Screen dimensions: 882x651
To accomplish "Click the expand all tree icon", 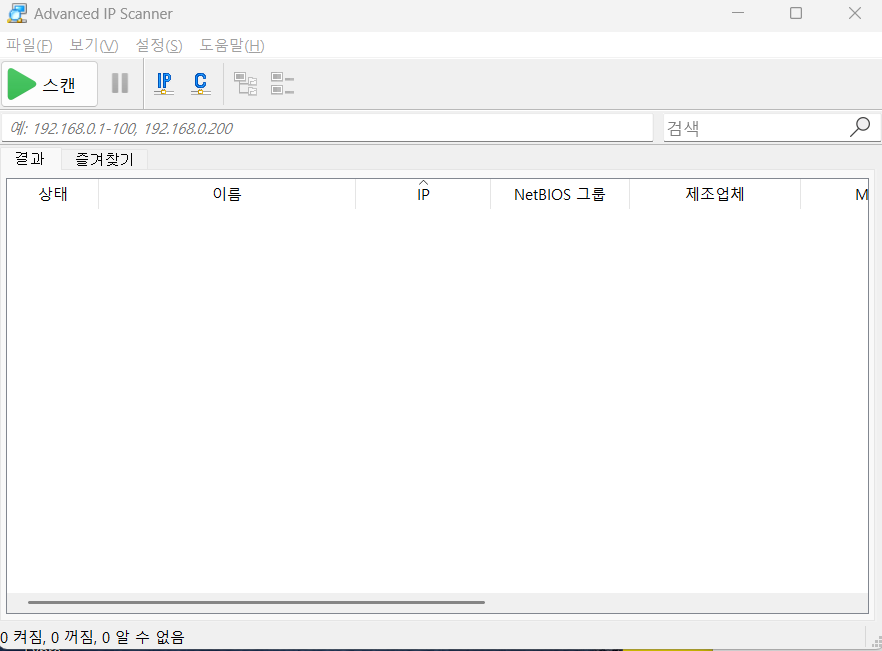I will point(246,84).
